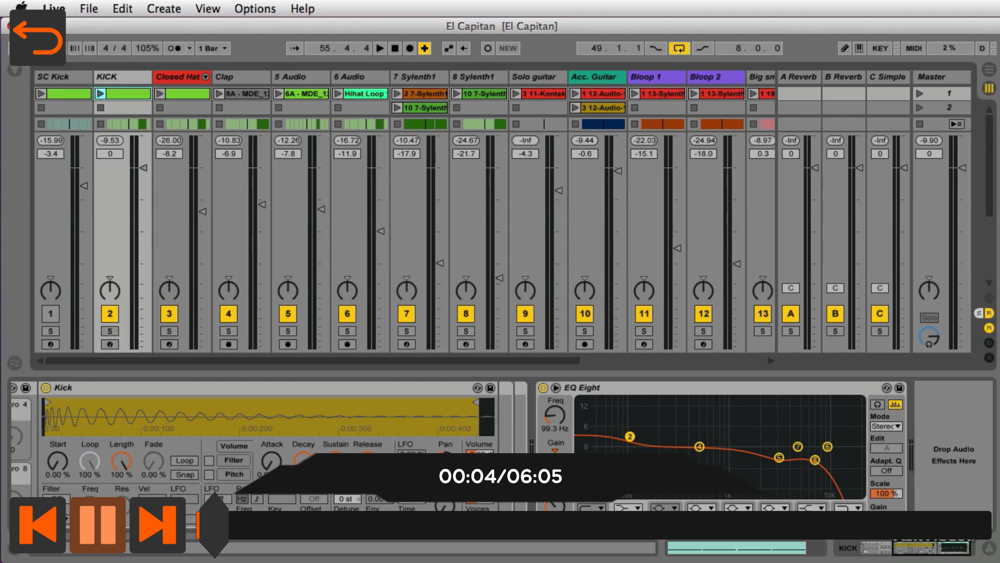This screenshot has height=563, width=1000.
Task: Solo the Closed Hat track
Action: pos(169,332)
